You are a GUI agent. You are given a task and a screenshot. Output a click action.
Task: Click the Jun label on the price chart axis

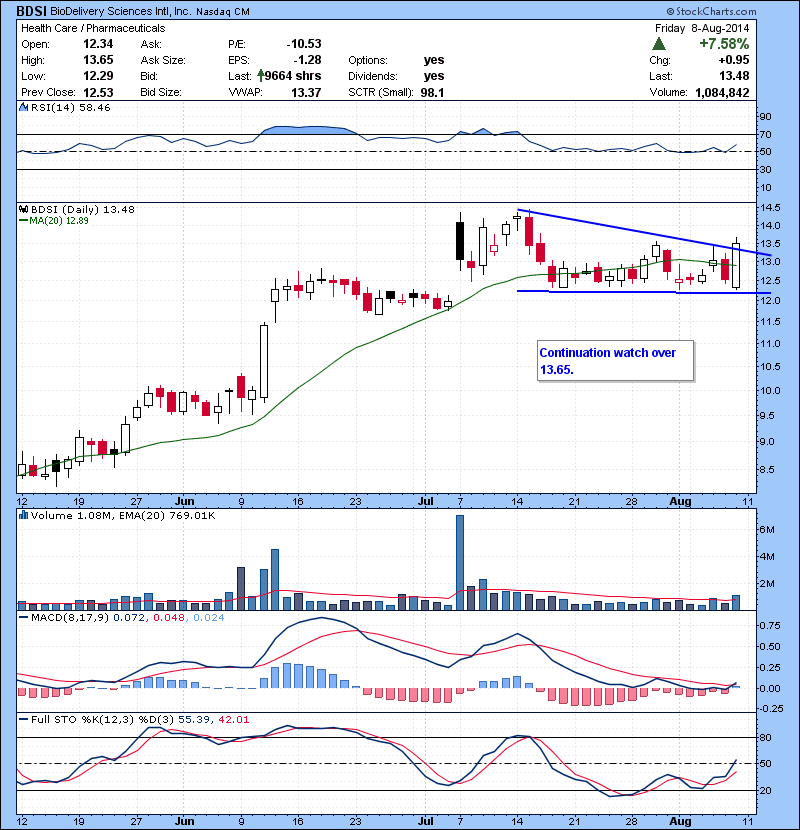(x=184, y=501)
